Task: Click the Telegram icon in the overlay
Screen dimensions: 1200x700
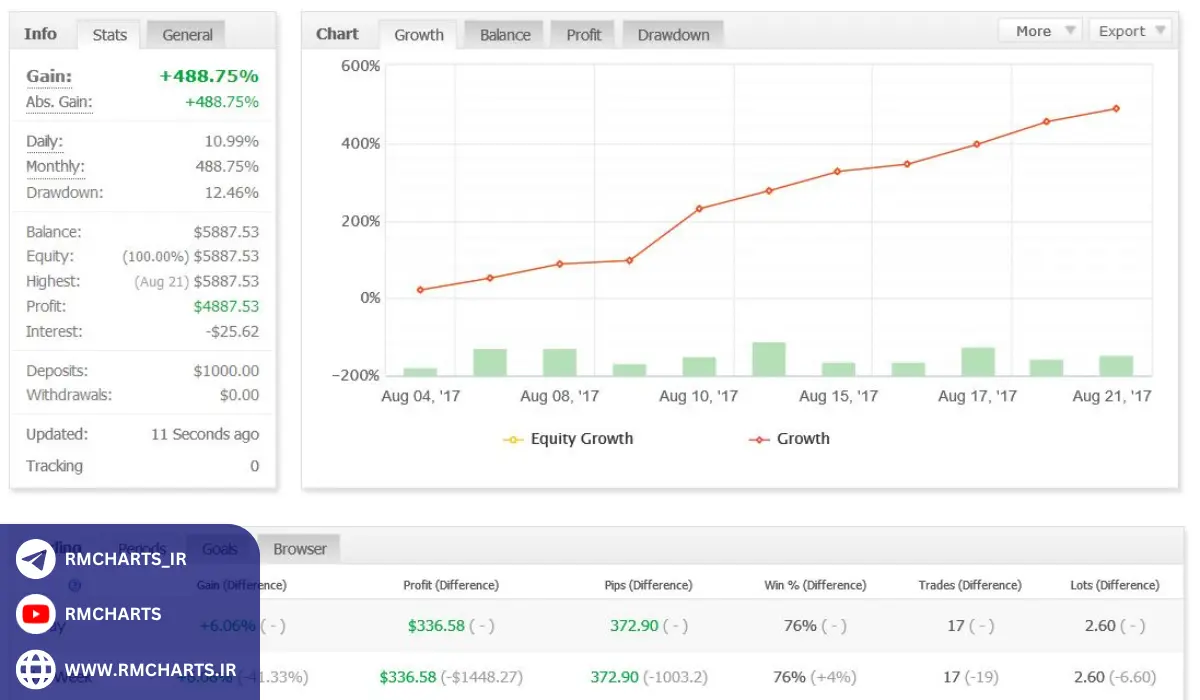Action: 36,559
